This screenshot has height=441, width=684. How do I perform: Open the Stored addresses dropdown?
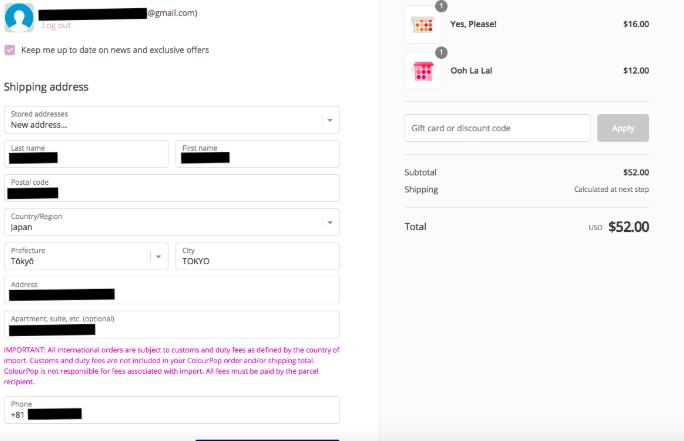[171, 120]
